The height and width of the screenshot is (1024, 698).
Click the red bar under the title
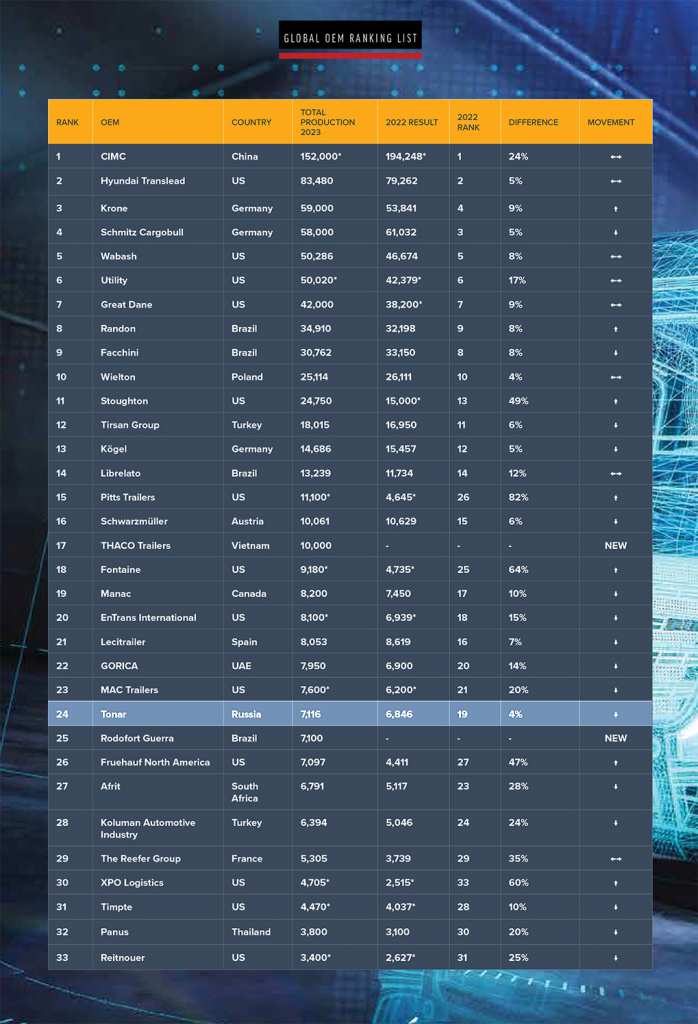[x=350, y=56]
